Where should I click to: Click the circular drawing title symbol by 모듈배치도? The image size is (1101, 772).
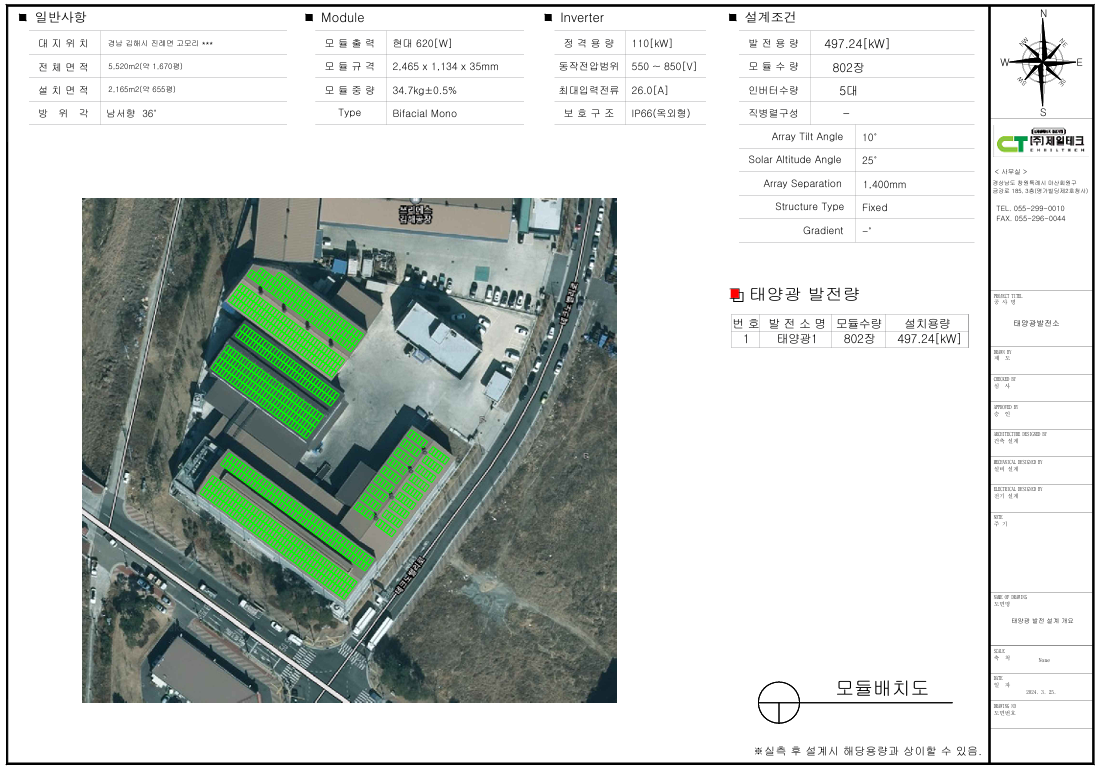point(779,702)
